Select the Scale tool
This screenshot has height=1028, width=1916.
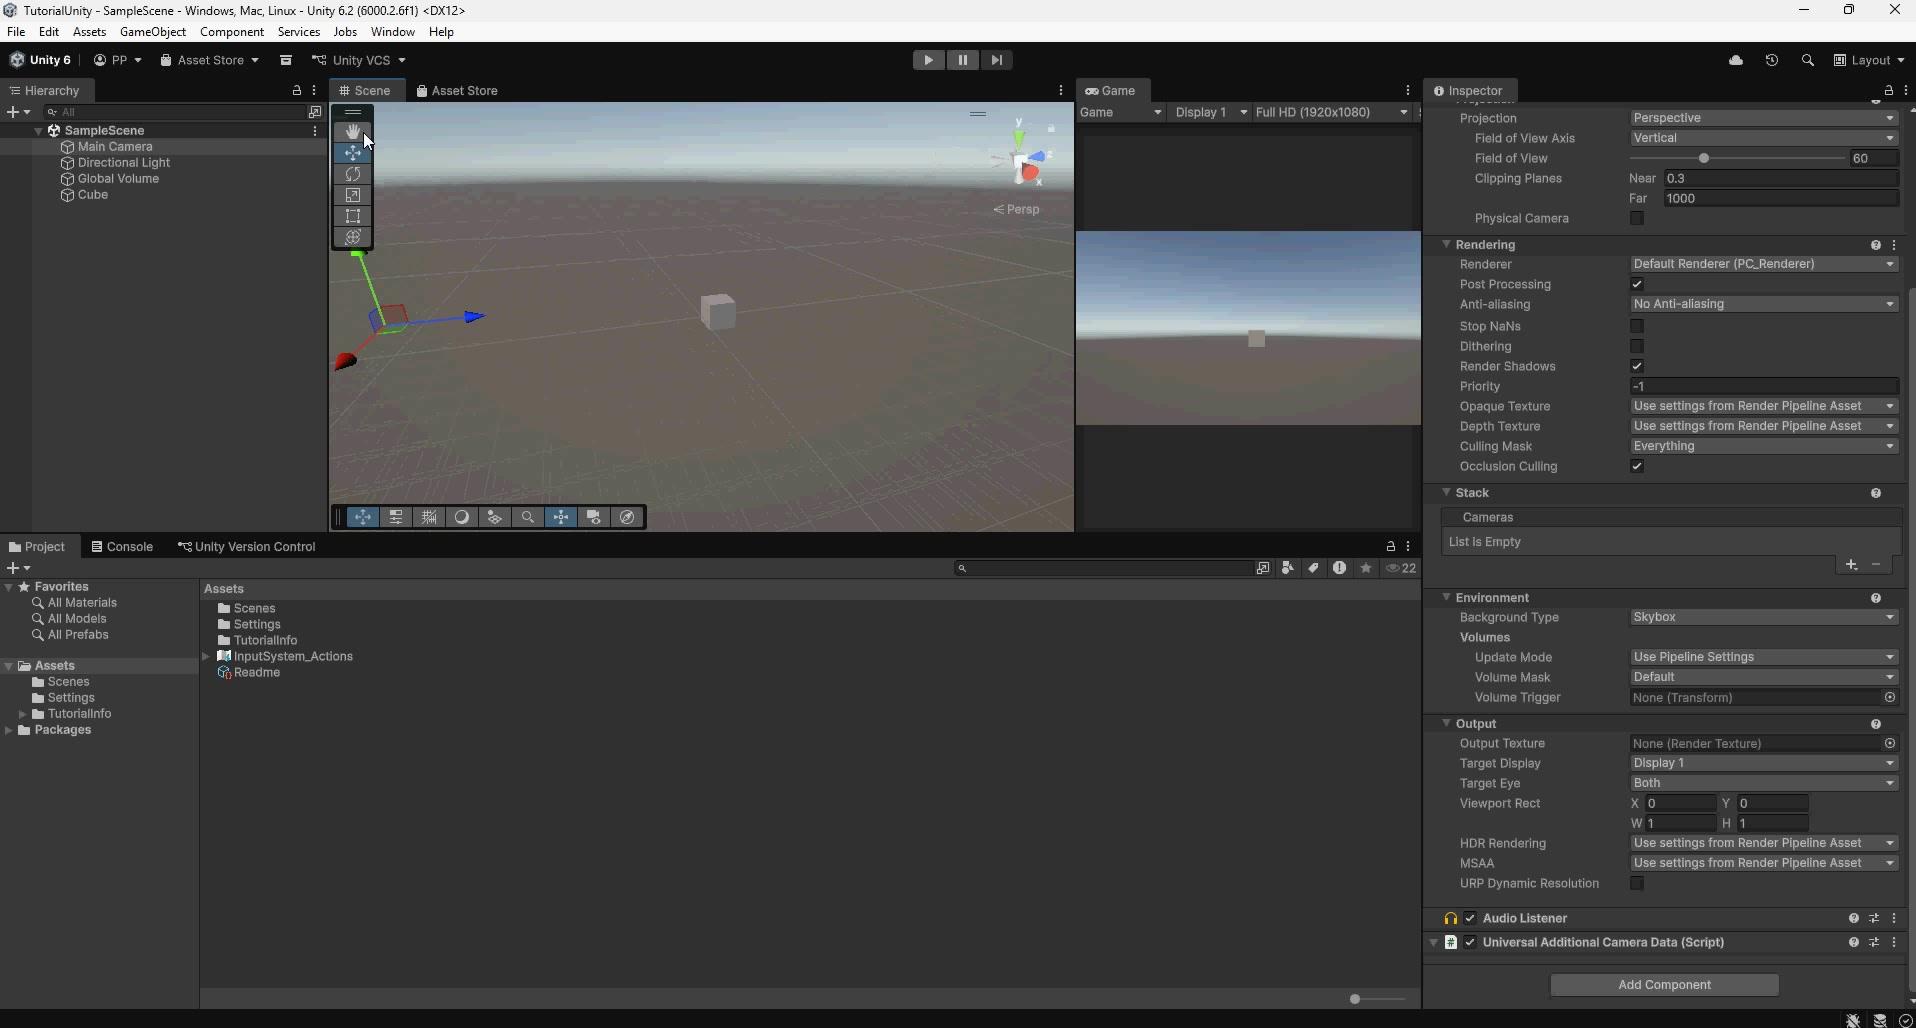click(352, 195)
